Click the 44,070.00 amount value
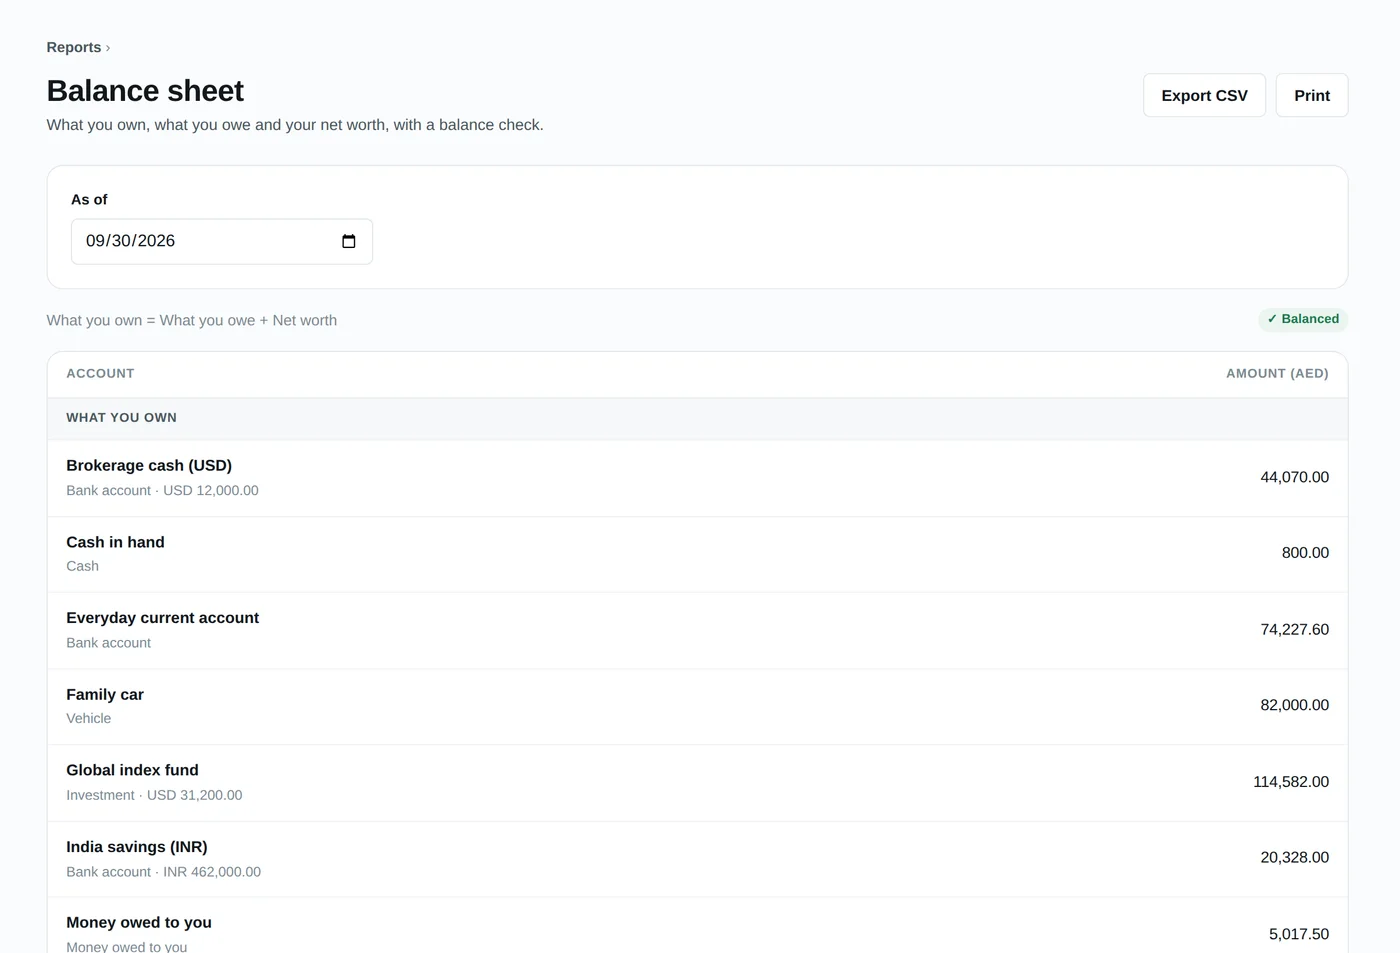The image size is (1400, 953). pyautogui.click(x=1294, y=477)
